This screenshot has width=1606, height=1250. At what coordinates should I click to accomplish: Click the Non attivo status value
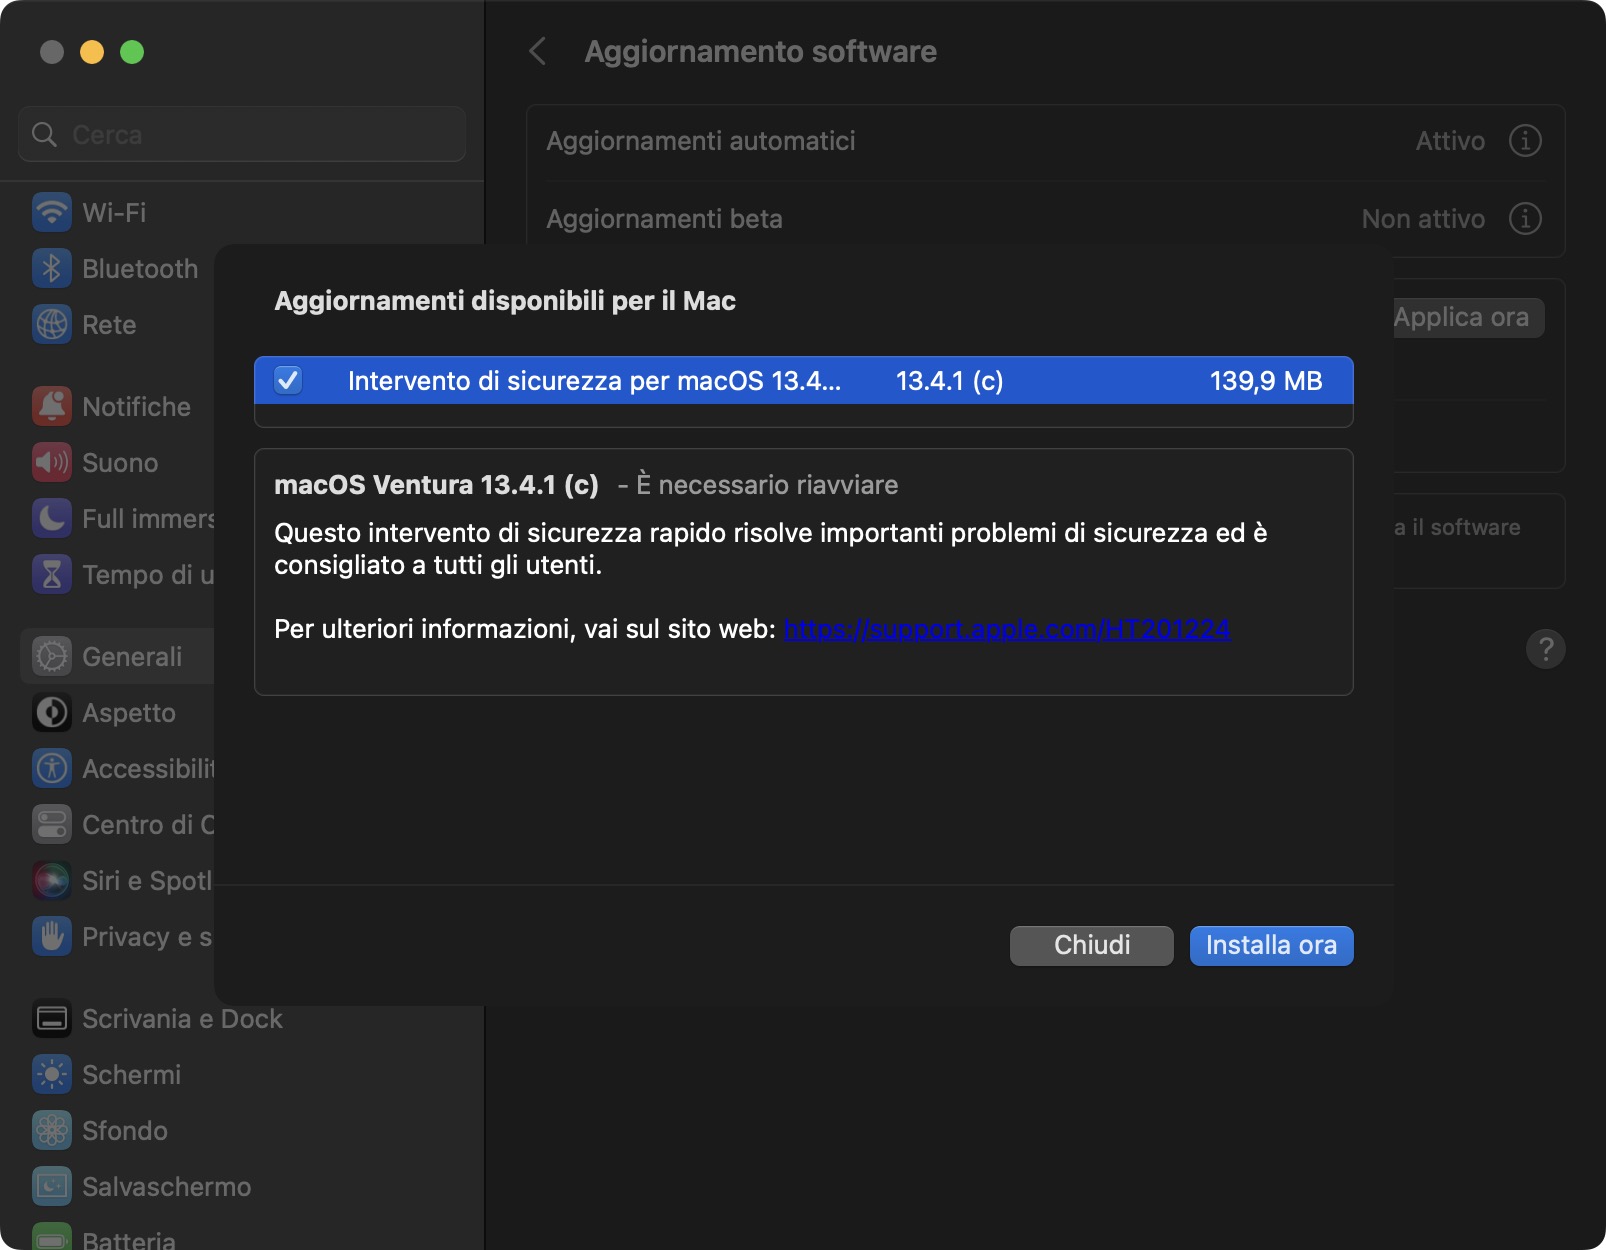[x=1423, y=218]
